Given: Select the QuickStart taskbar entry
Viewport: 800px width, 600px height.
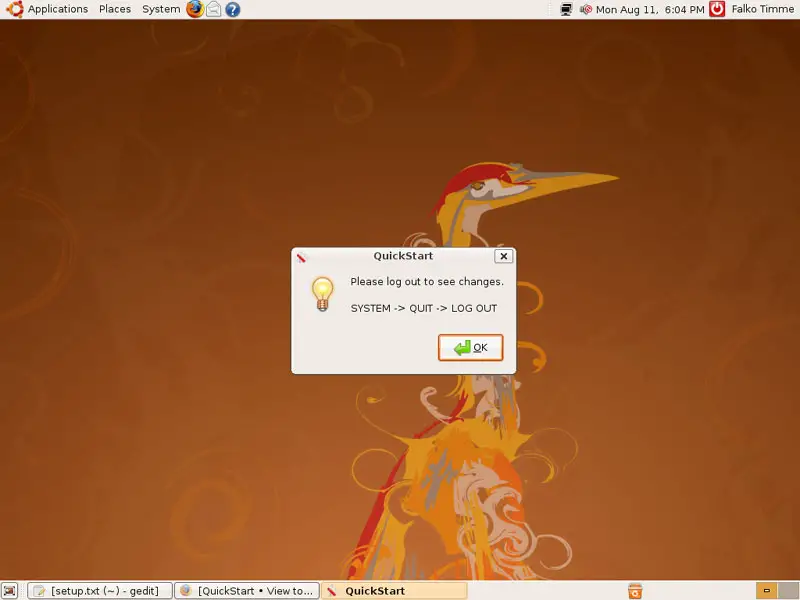Looking at the screenshot, I should 394,591.
